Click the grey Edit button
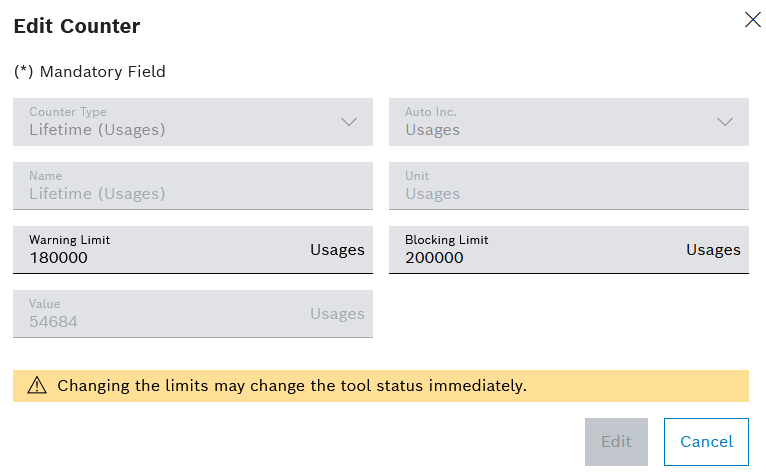The image size is (766, 476). [x=617, y=442]
